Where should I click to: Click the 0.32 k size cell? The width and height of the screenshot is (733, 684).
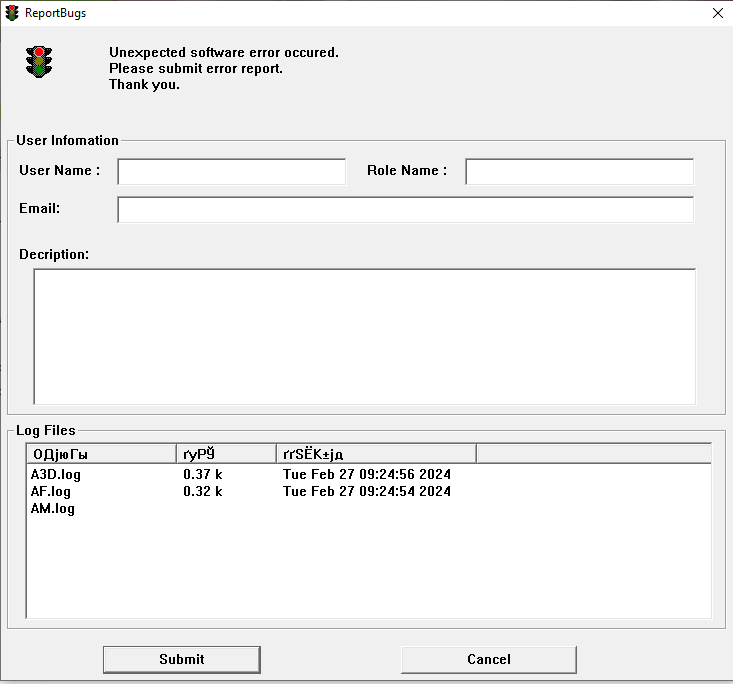(203, 492)
